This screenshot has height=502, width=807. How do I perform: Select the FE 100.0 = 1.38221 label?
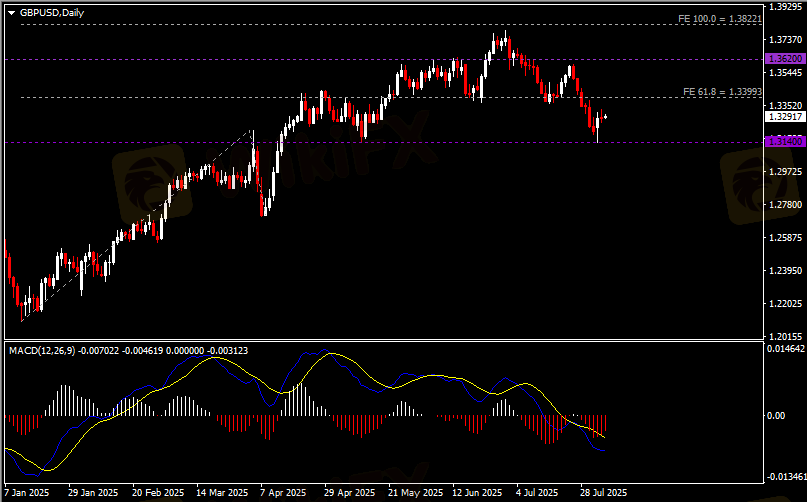[x=720, y=19]
